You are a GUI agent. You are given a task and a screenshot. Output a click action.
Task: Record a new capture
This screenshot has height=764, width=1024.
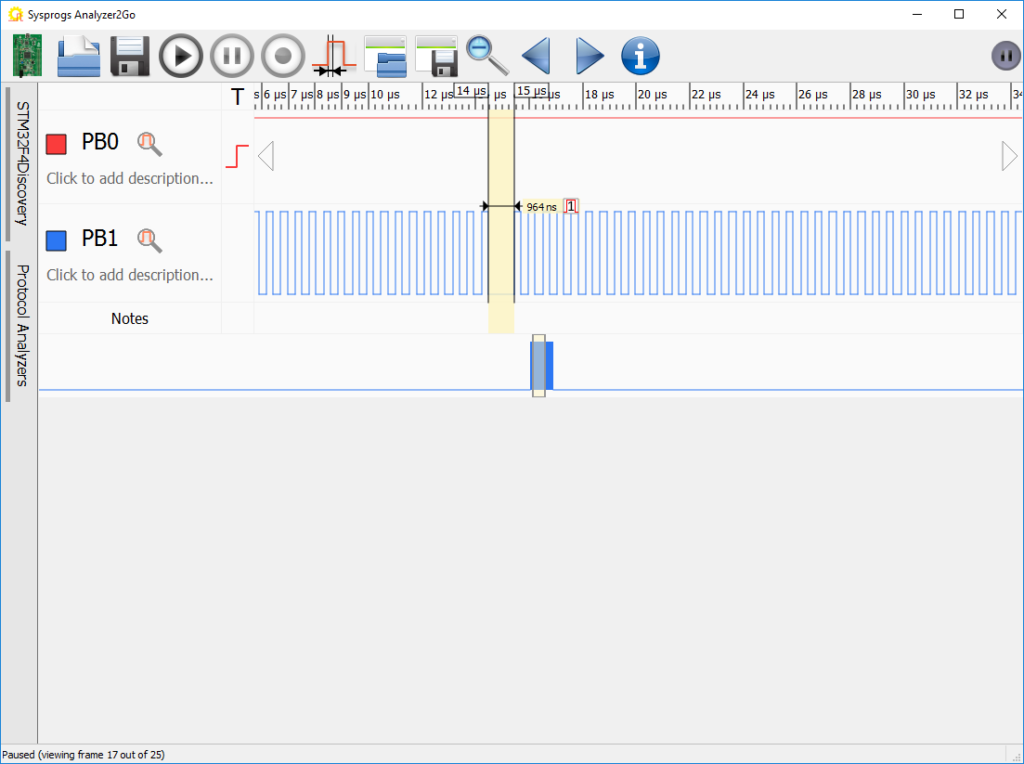point(282,55)
